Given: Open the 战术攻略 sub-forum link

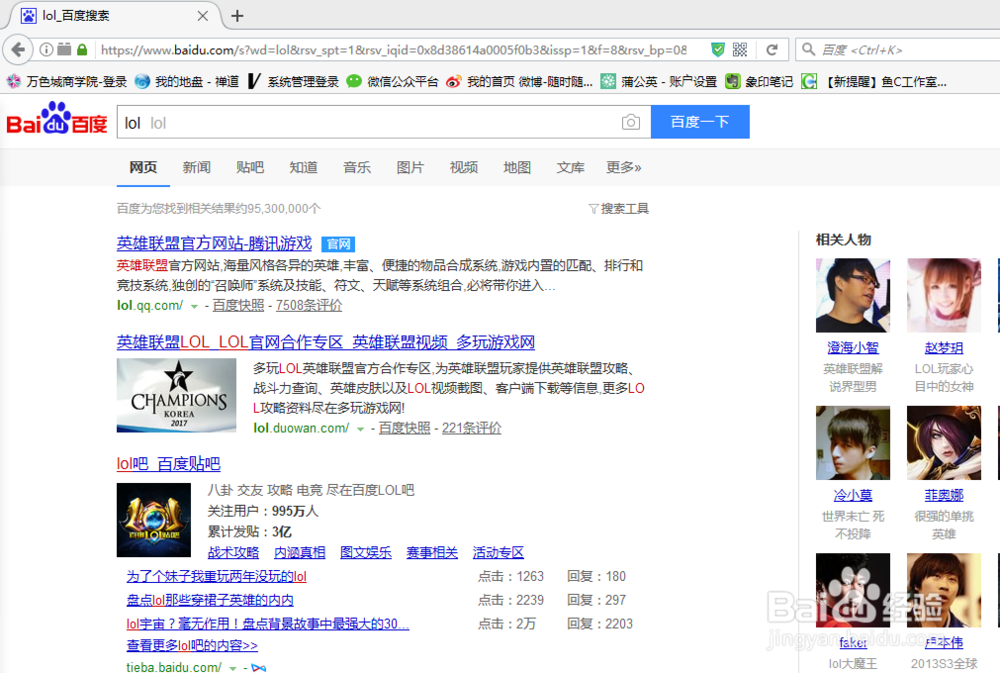Looking at the screenshot, I should pyautogui.click(x=233, y=552).
